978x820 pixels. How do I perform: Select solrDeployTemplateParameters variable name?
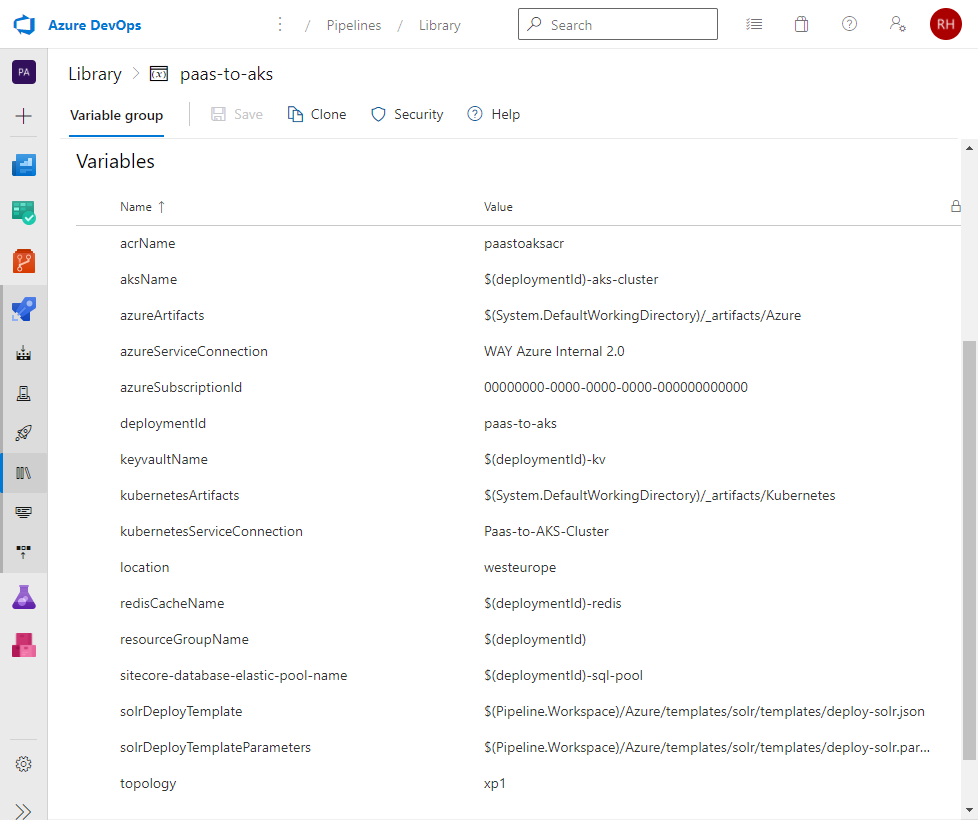[x=215, y=748]
